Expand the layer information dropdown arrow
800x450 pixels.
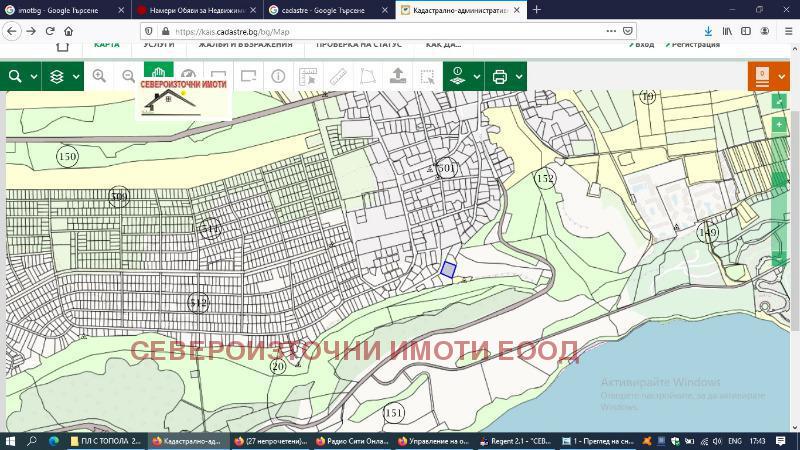(477, 77)
